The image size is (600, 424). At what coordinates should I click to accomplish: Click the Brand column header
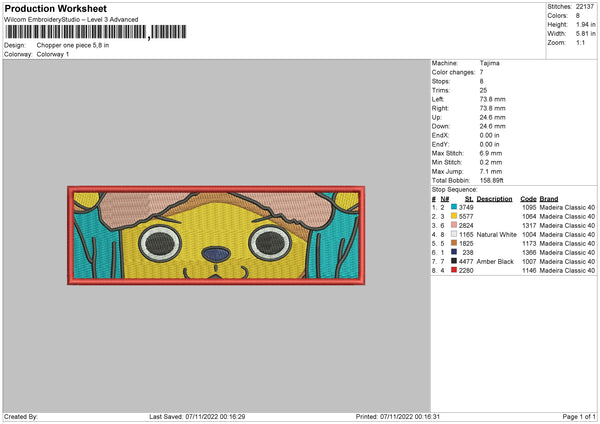pos(550,198)
